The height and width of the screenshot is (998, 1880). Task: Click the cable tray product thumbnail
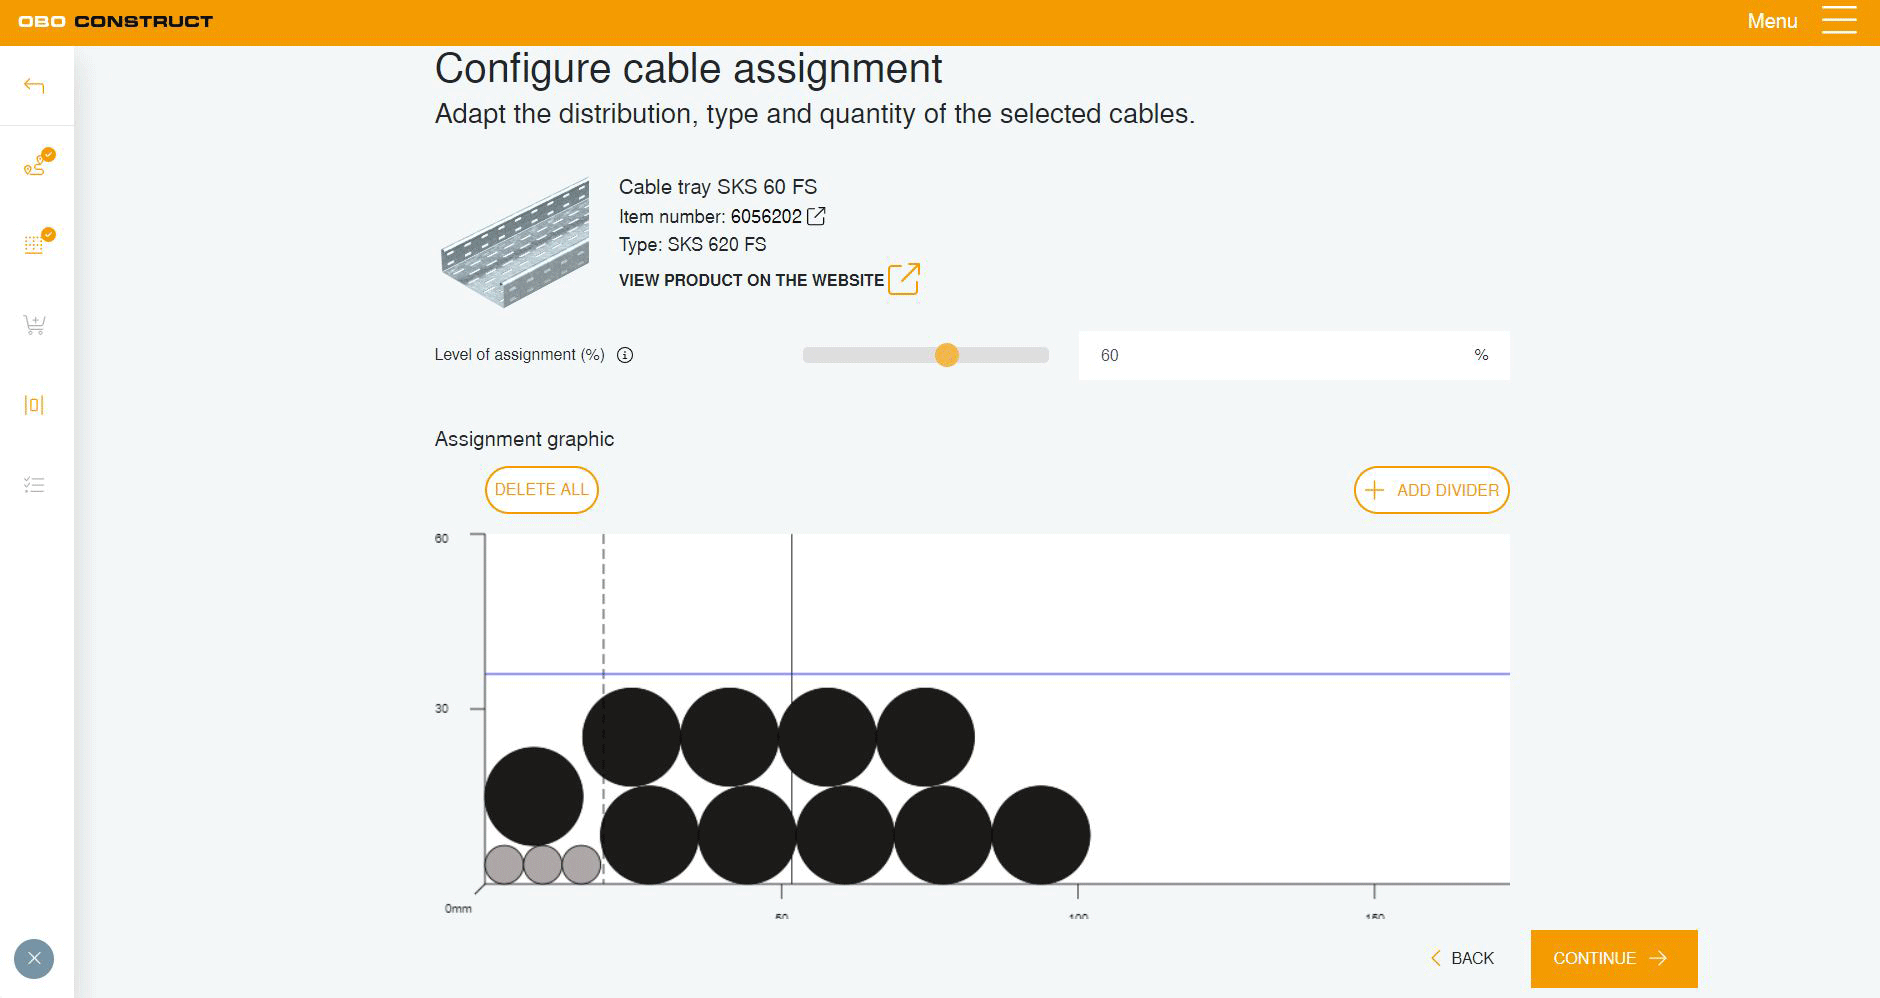[515, 243]
